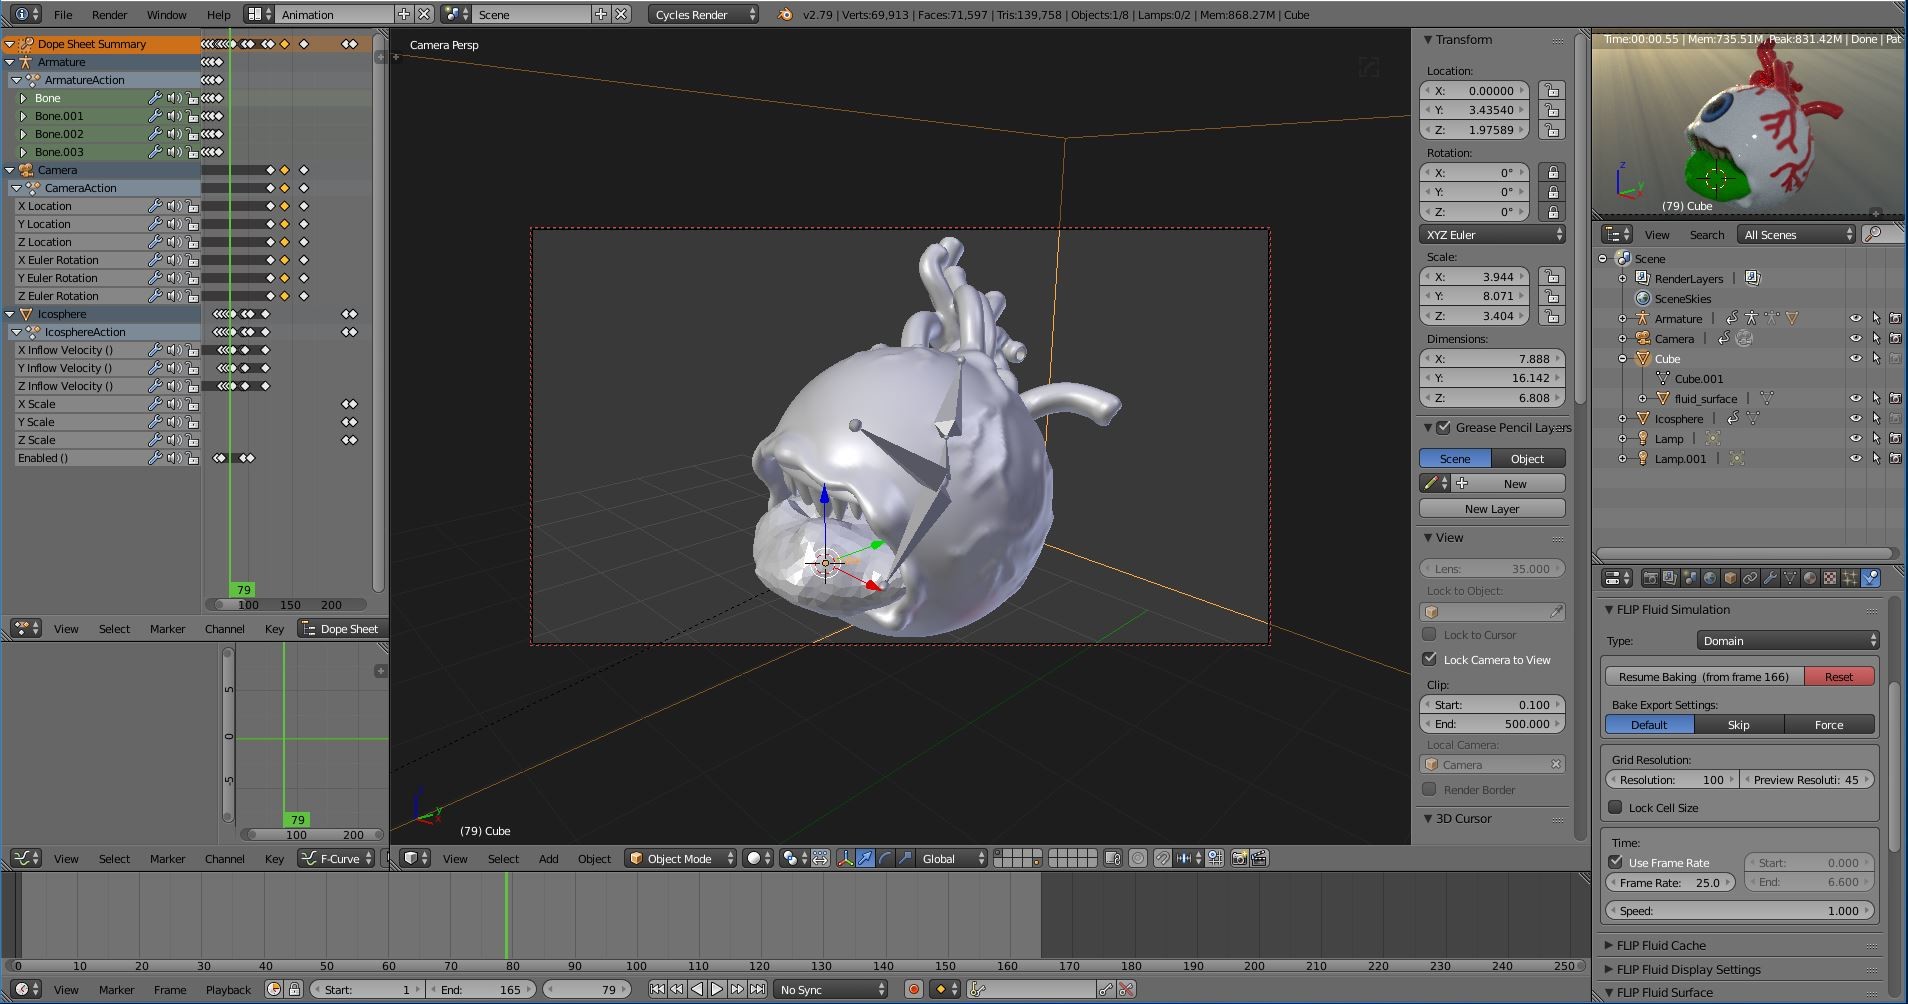This screenshot has width=1908, height=1004.
Task: Jump to the end frame
Action: (757, 989)
